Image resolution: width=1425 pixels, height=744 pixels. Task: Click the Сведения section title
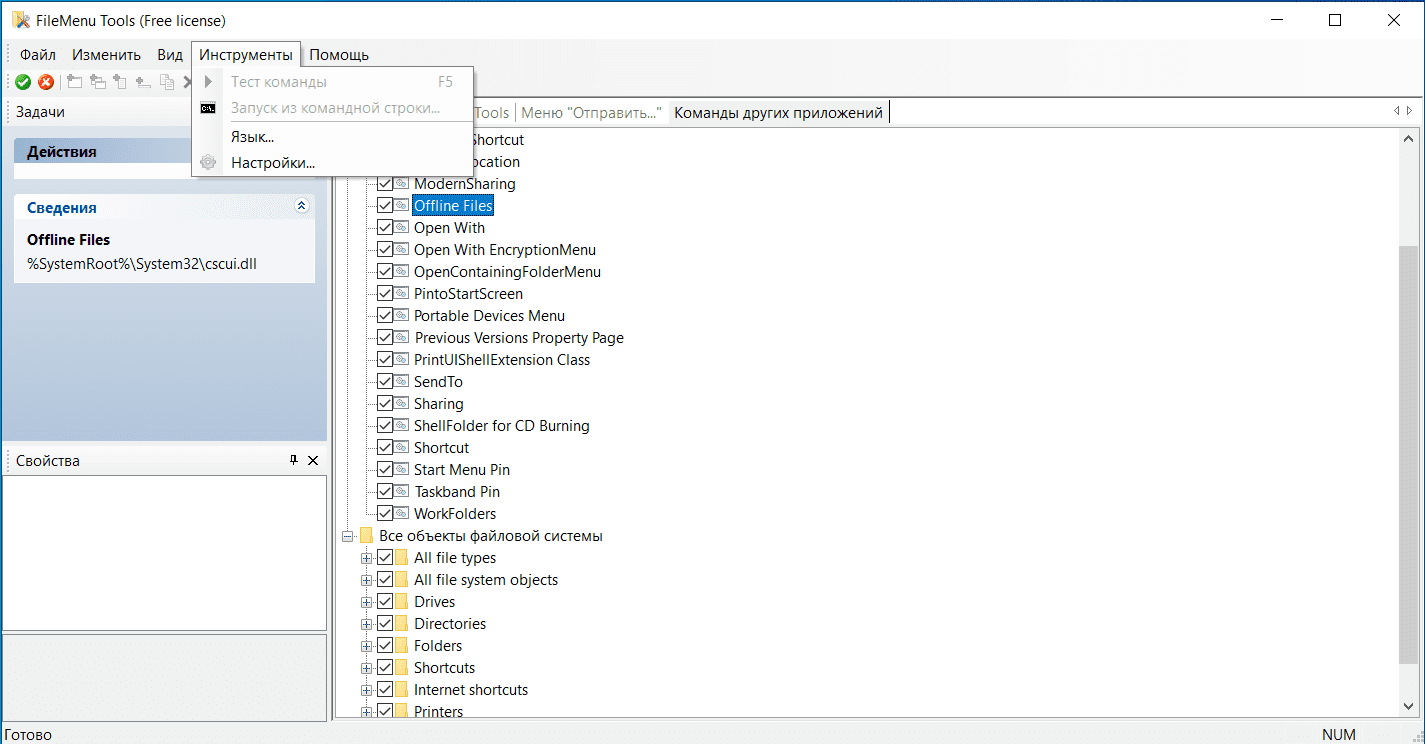62,207
